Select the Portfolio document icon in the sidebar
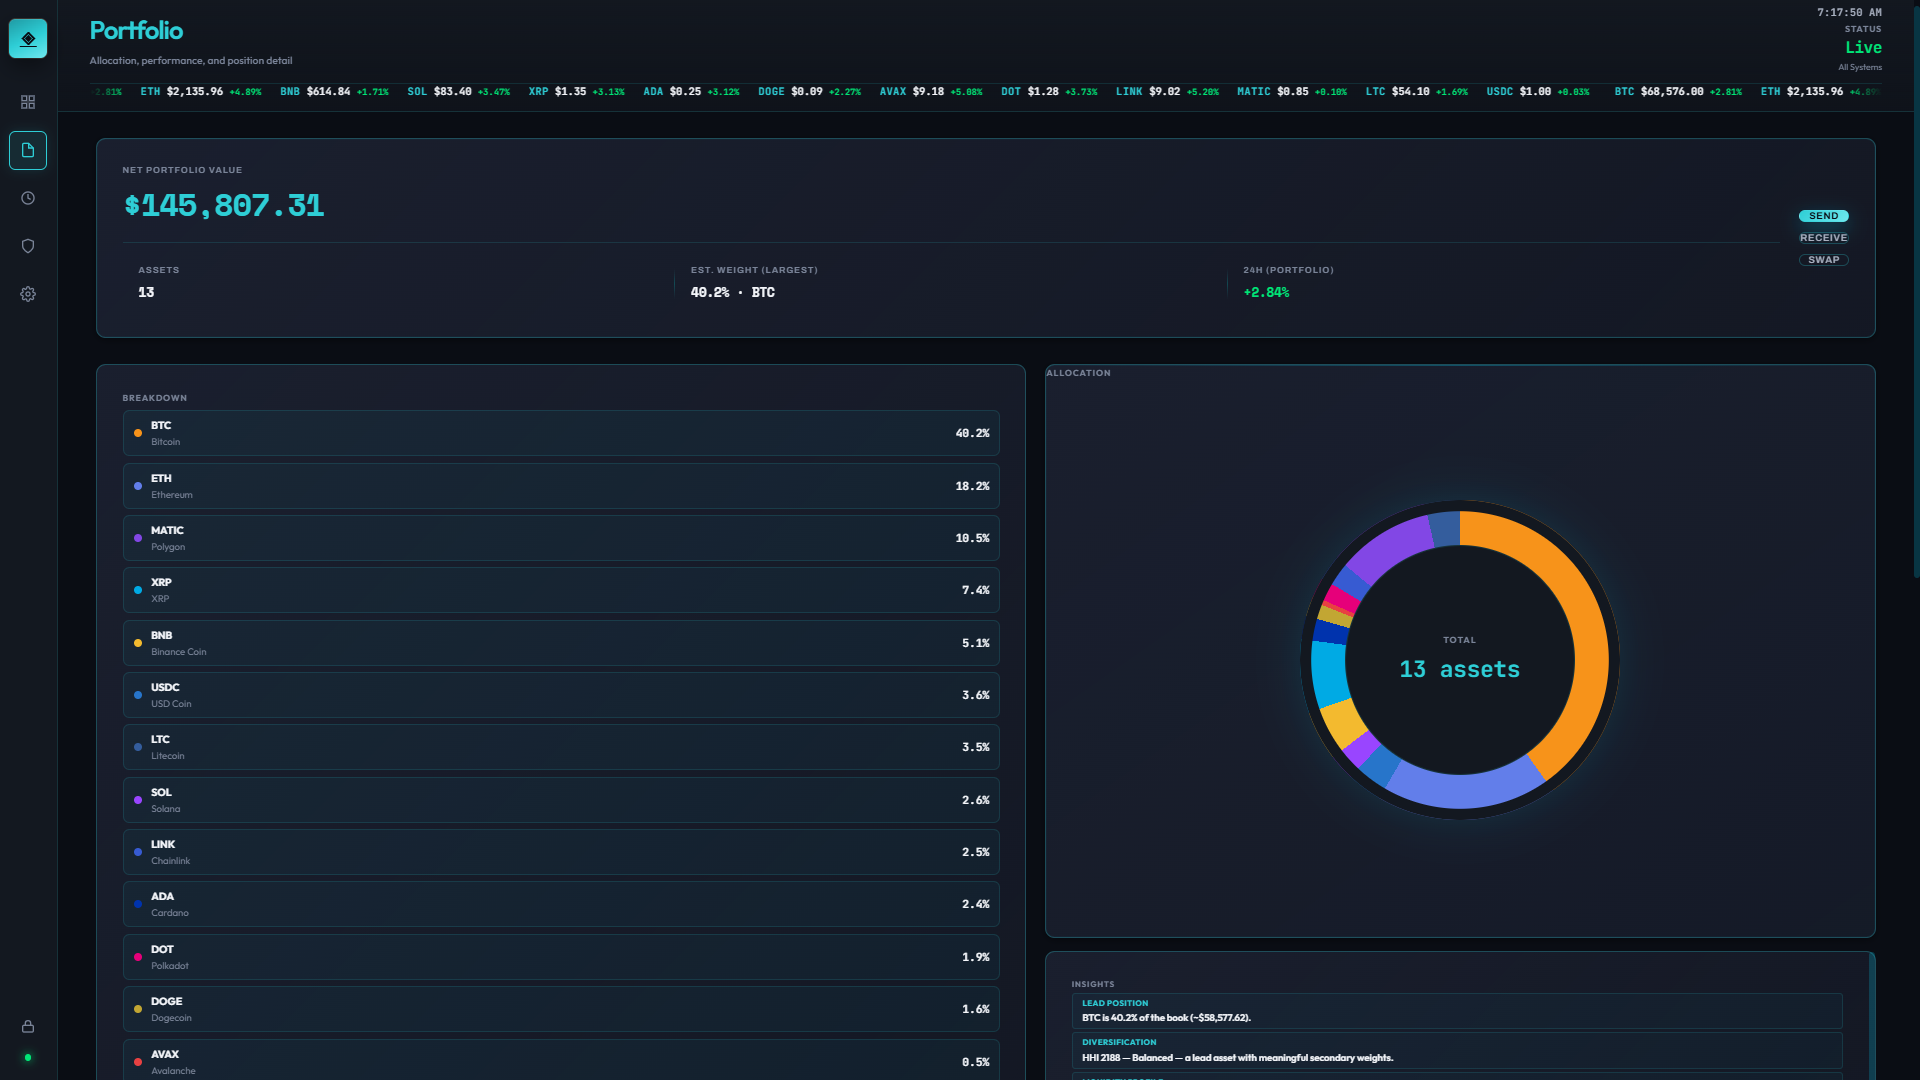Screen dimensions: 1920x1080 pyautogui.click(x=28, y=150)
